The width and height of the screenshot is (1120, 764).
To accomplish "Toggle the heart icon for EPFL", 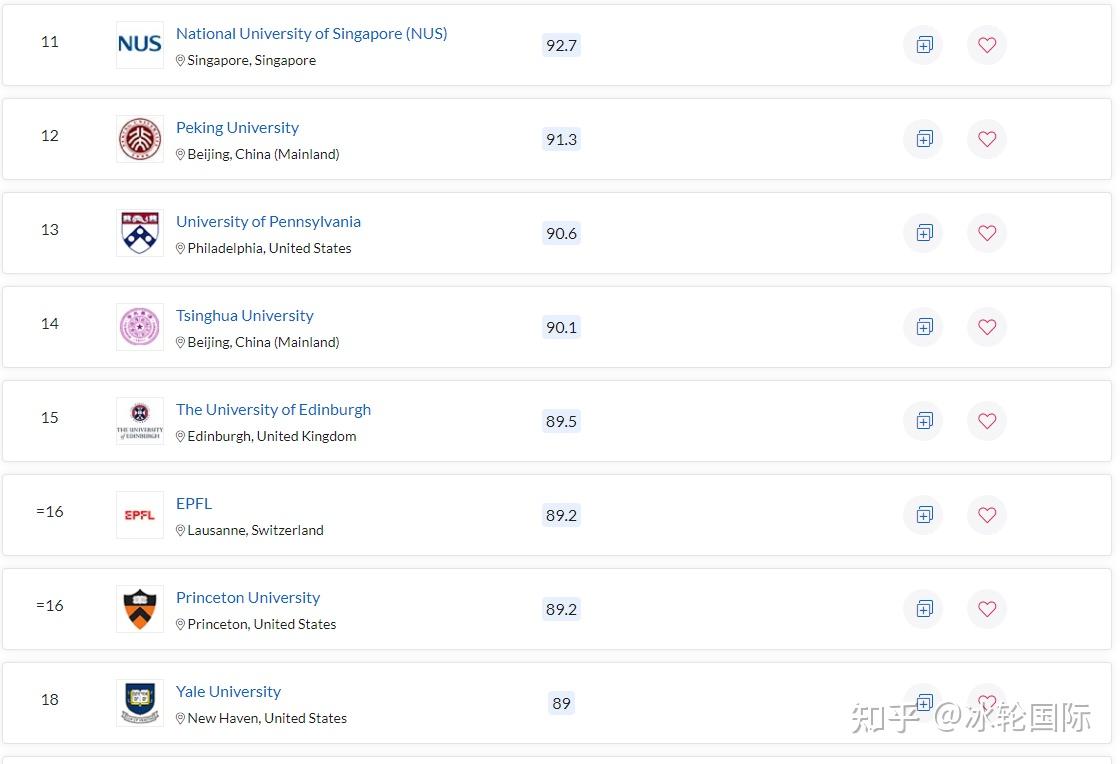I will point(987,515).
